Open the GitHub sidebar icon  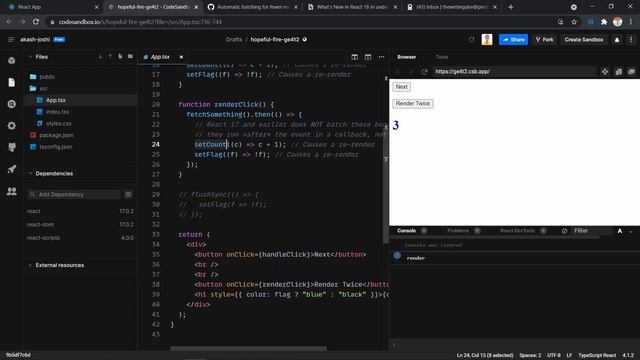coord(11,147)
